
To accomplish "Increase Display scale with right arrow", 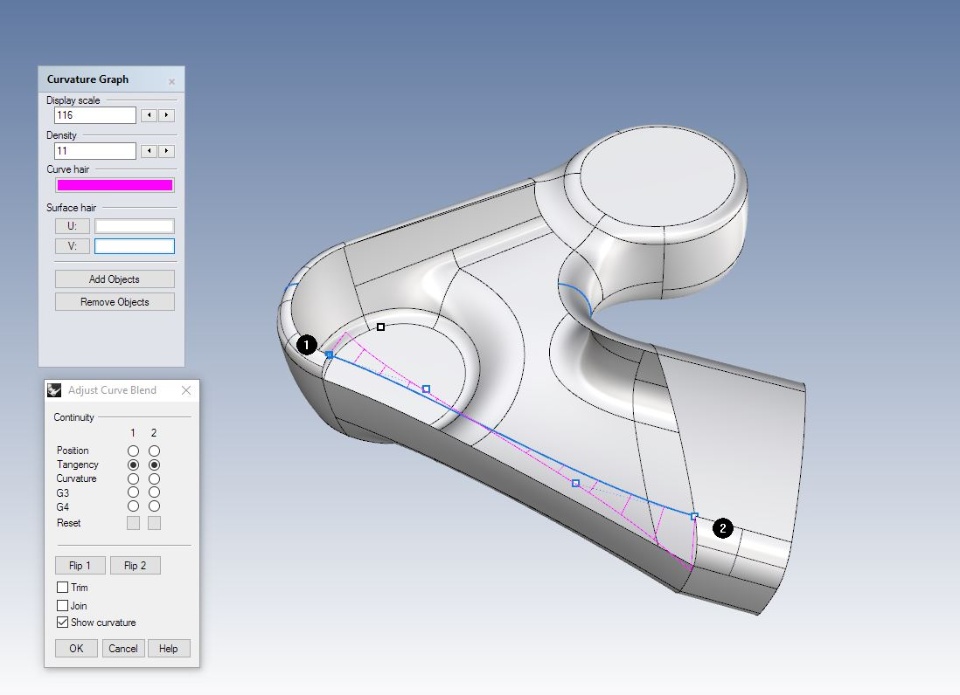I will coord(167,115).
